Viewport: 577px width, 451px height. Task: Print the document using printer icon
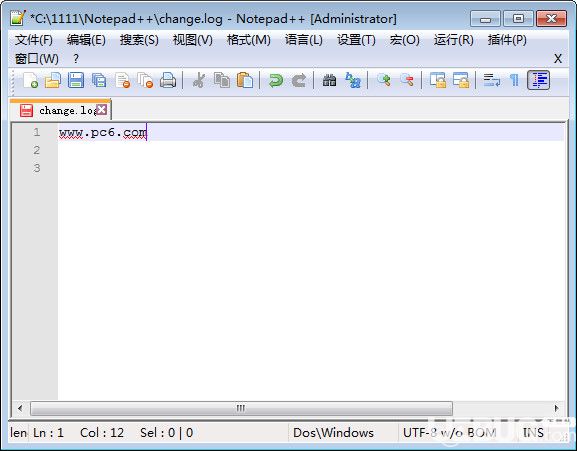tap(168, 80)
